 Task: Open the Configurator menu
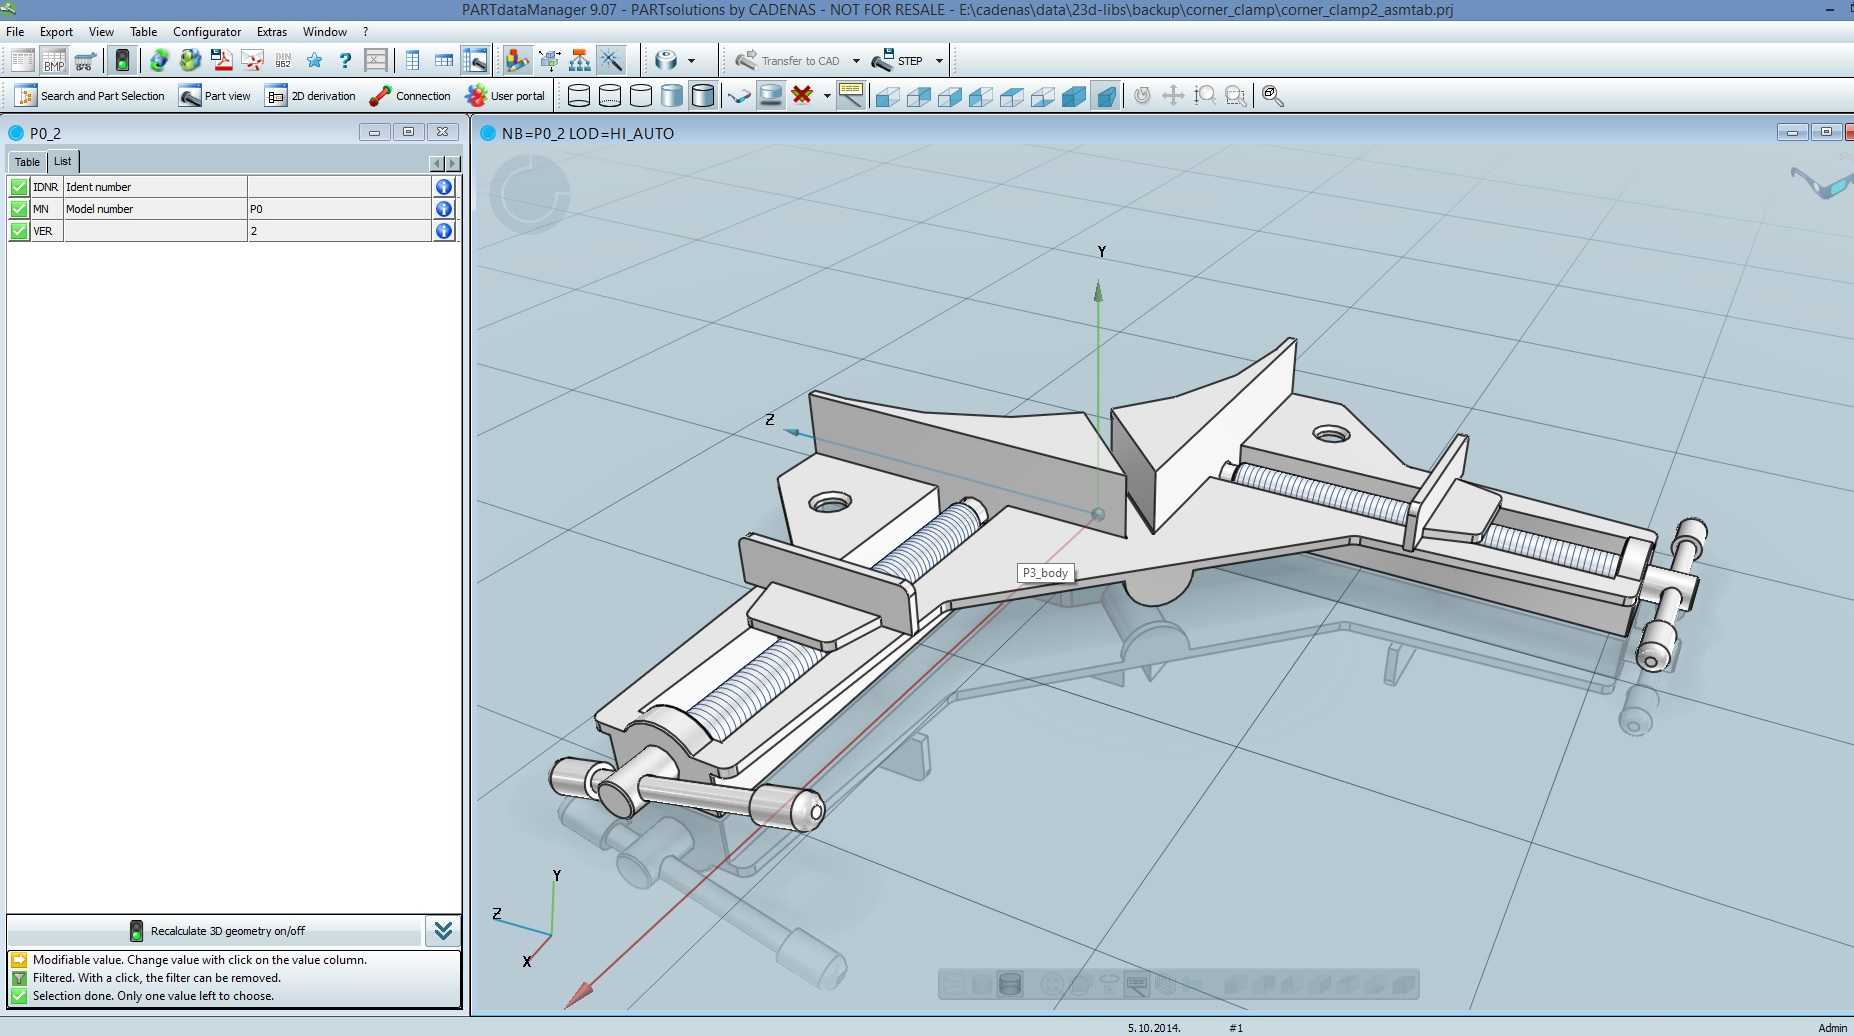tap(207, 32)
